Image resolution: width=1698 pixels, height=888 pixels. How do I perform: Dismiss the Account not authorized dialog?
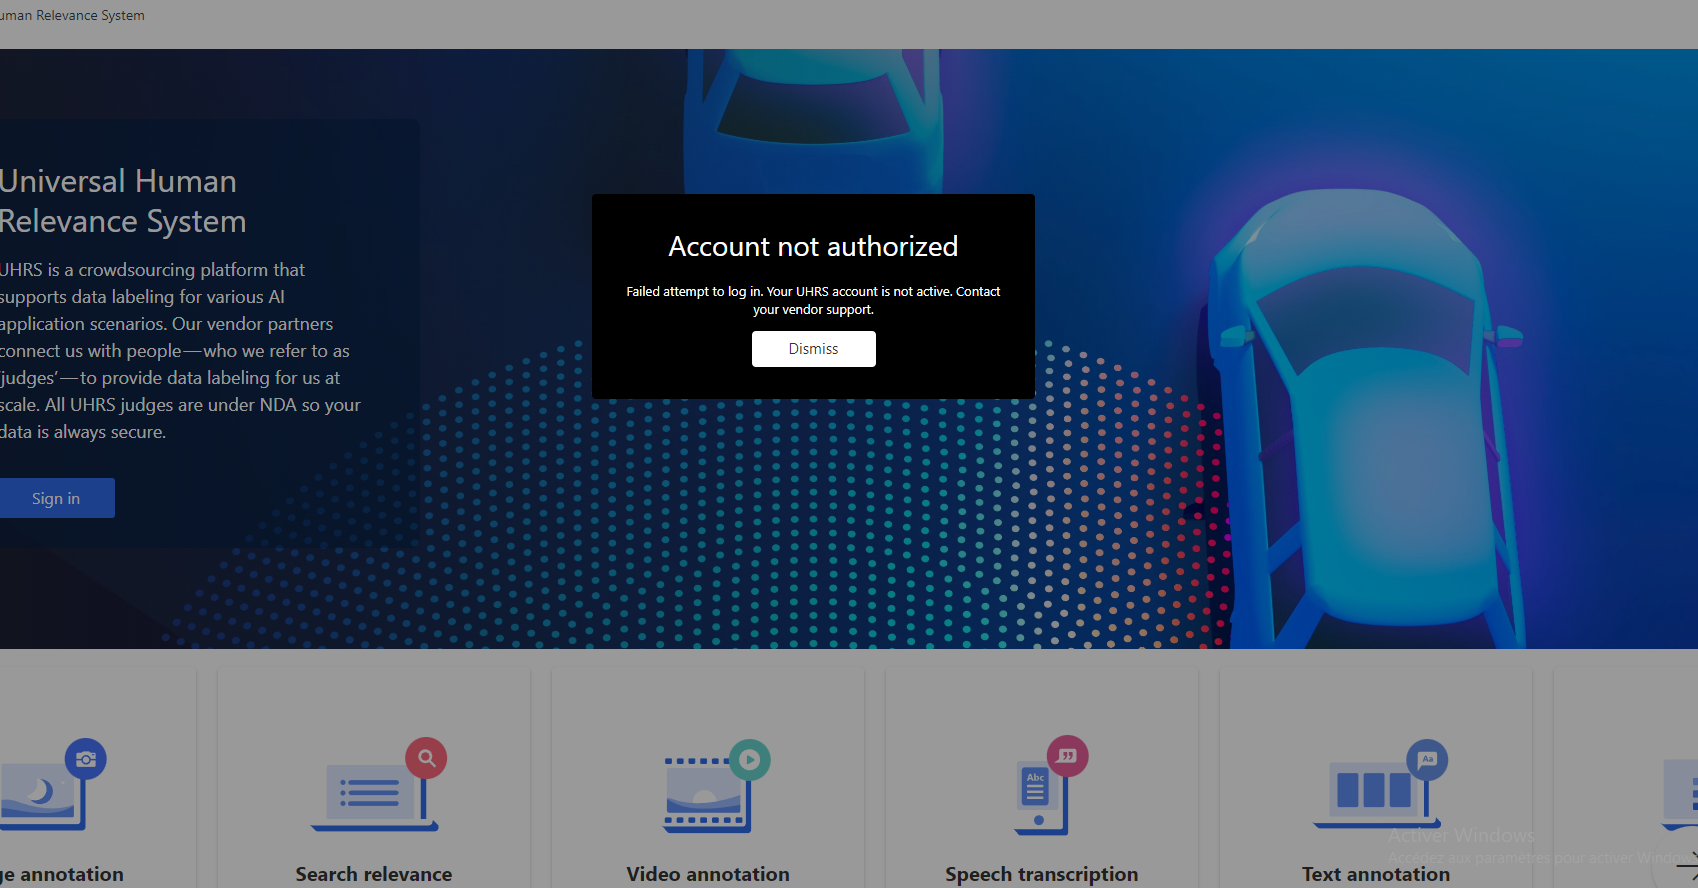(813, 349)
